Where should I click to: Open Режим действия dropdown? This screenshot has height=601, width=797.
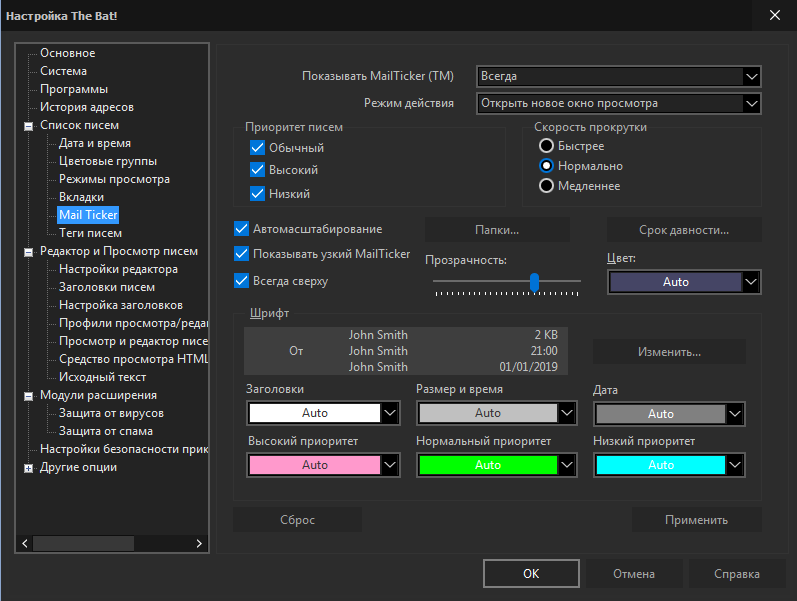point(619,103)
